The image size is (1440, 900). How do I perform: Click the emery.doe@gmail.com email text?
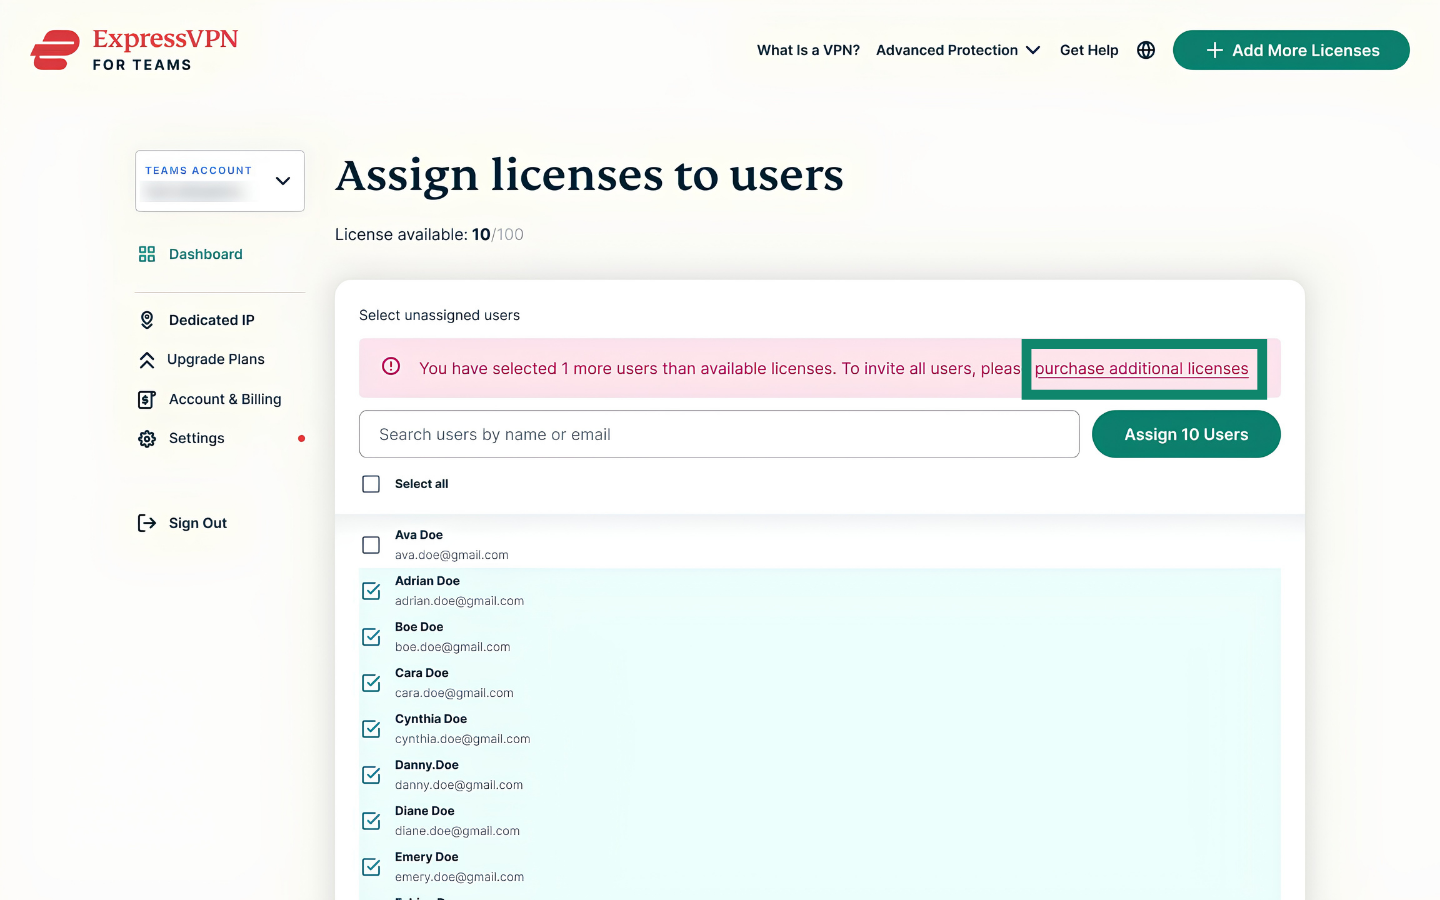(459, 877)
